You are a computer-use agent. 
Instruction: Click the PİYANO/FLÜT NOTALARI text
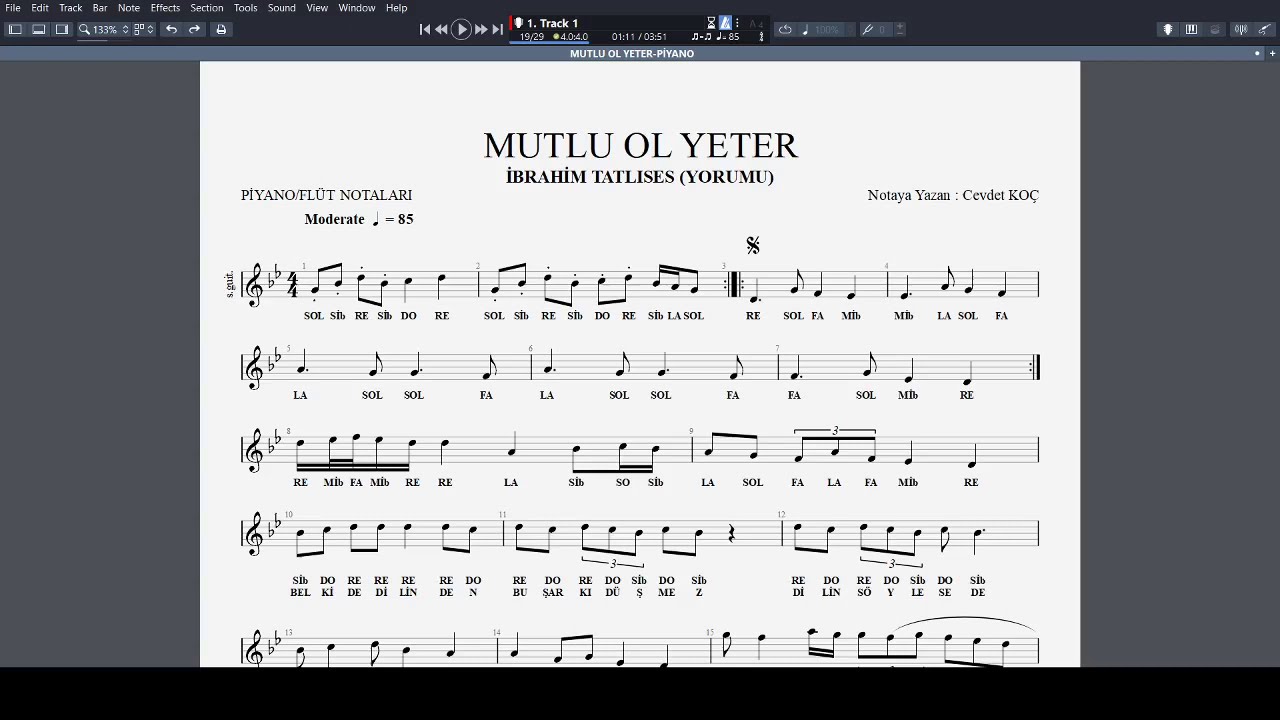point(326,195)
